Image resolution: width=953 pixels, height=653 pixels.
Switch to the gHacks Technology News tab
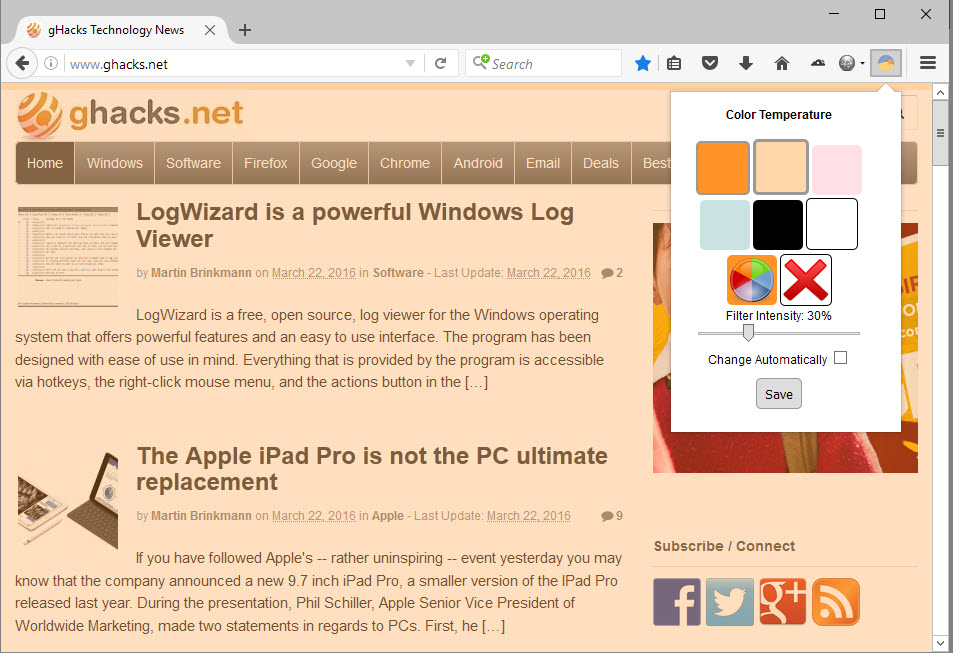(x=115, y=30)
